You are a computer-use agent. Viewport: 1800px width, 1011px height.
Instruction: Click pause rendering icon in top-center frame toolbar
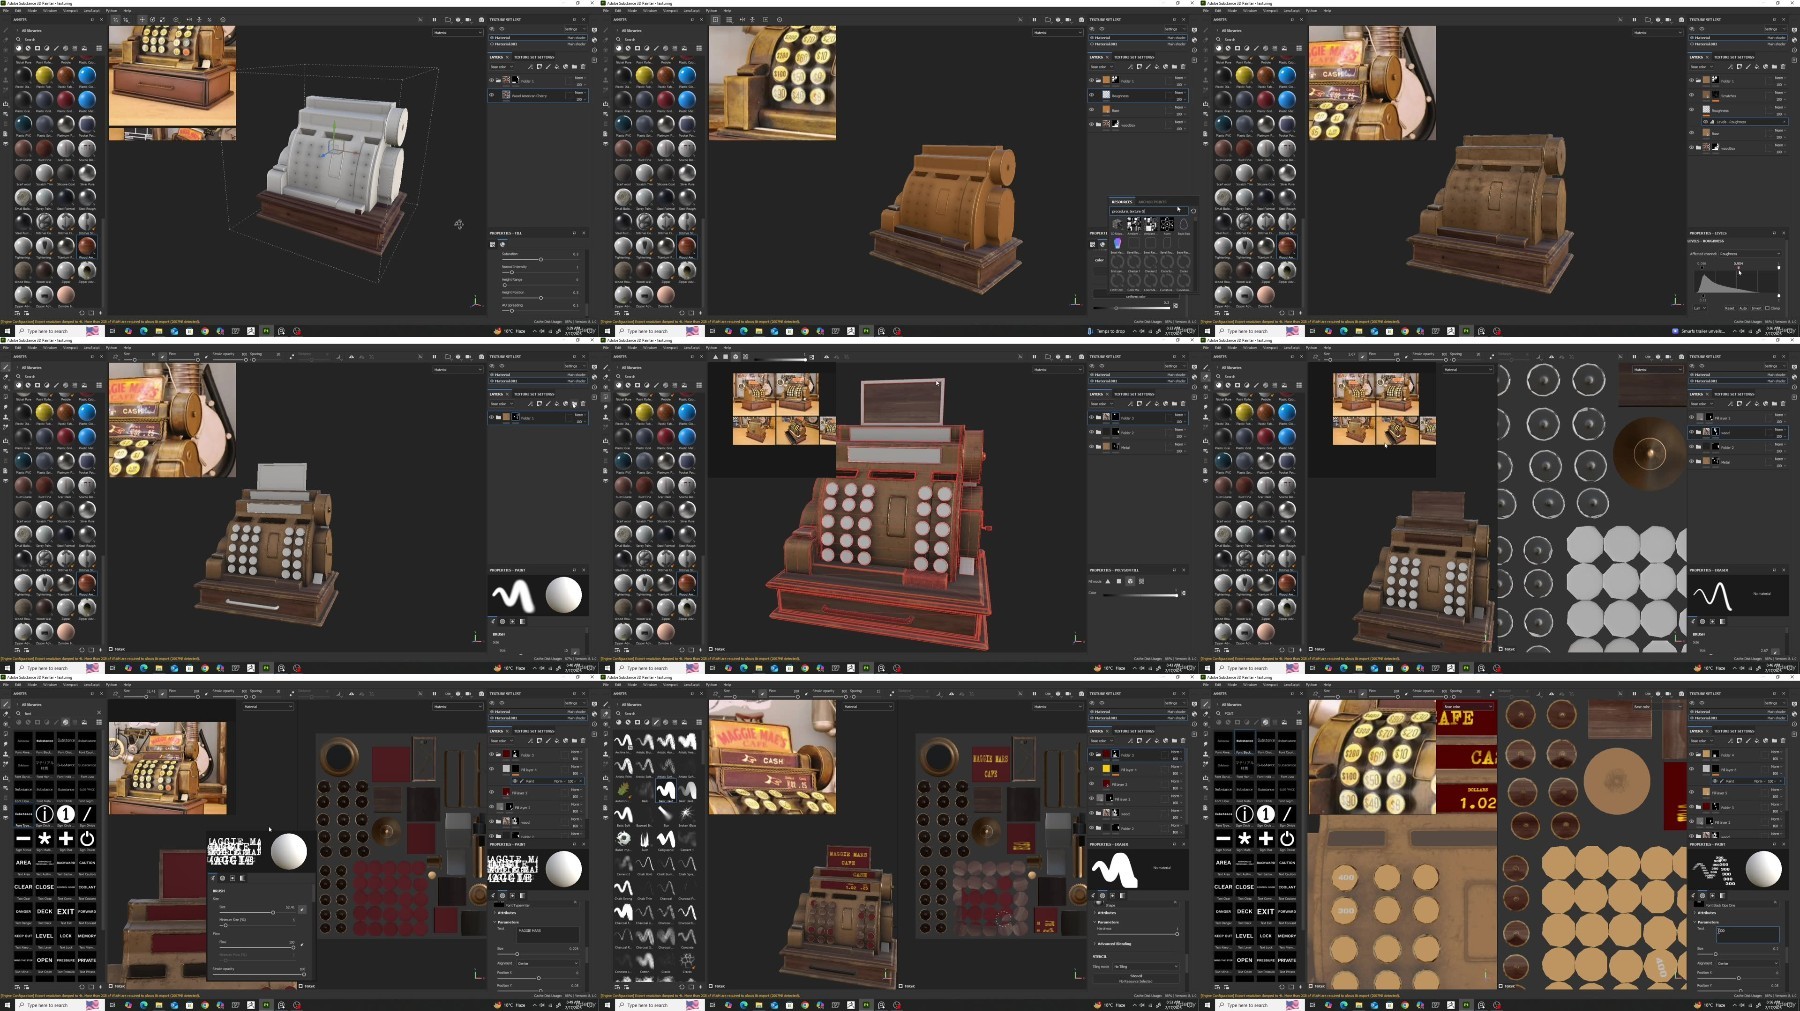coord(1034,20)
